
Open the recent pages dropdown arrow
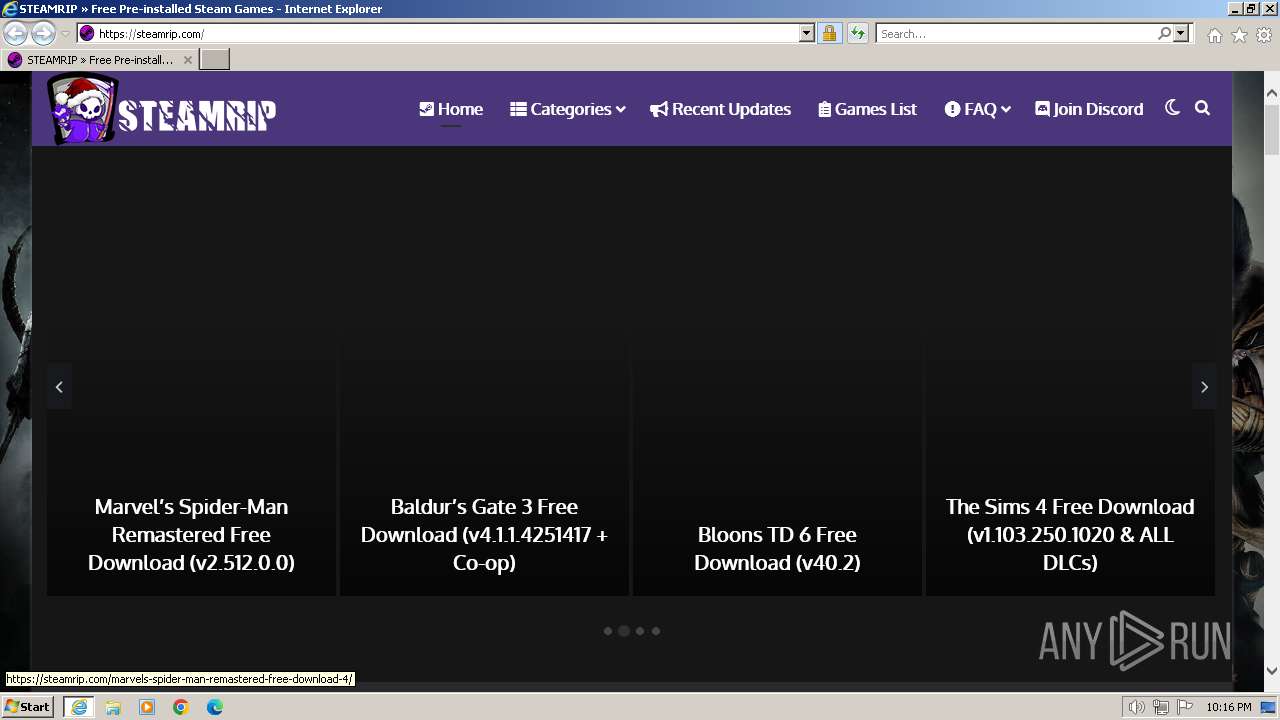66,34
